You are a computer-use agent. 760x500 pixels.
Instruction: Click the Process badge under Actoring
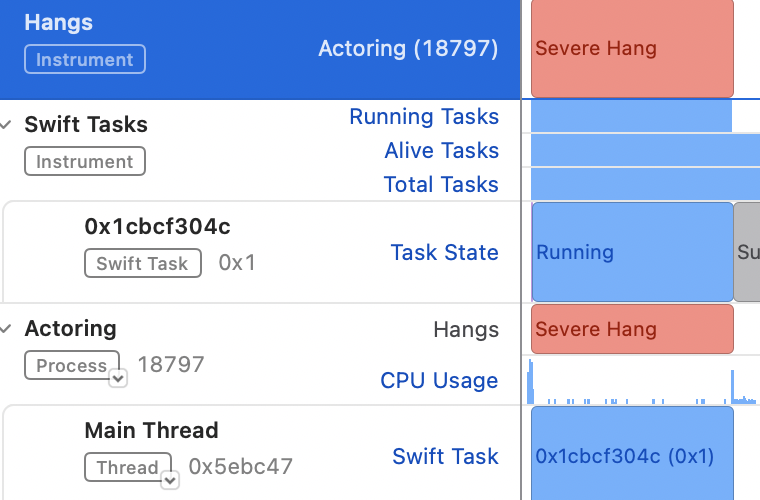point(72,365)
